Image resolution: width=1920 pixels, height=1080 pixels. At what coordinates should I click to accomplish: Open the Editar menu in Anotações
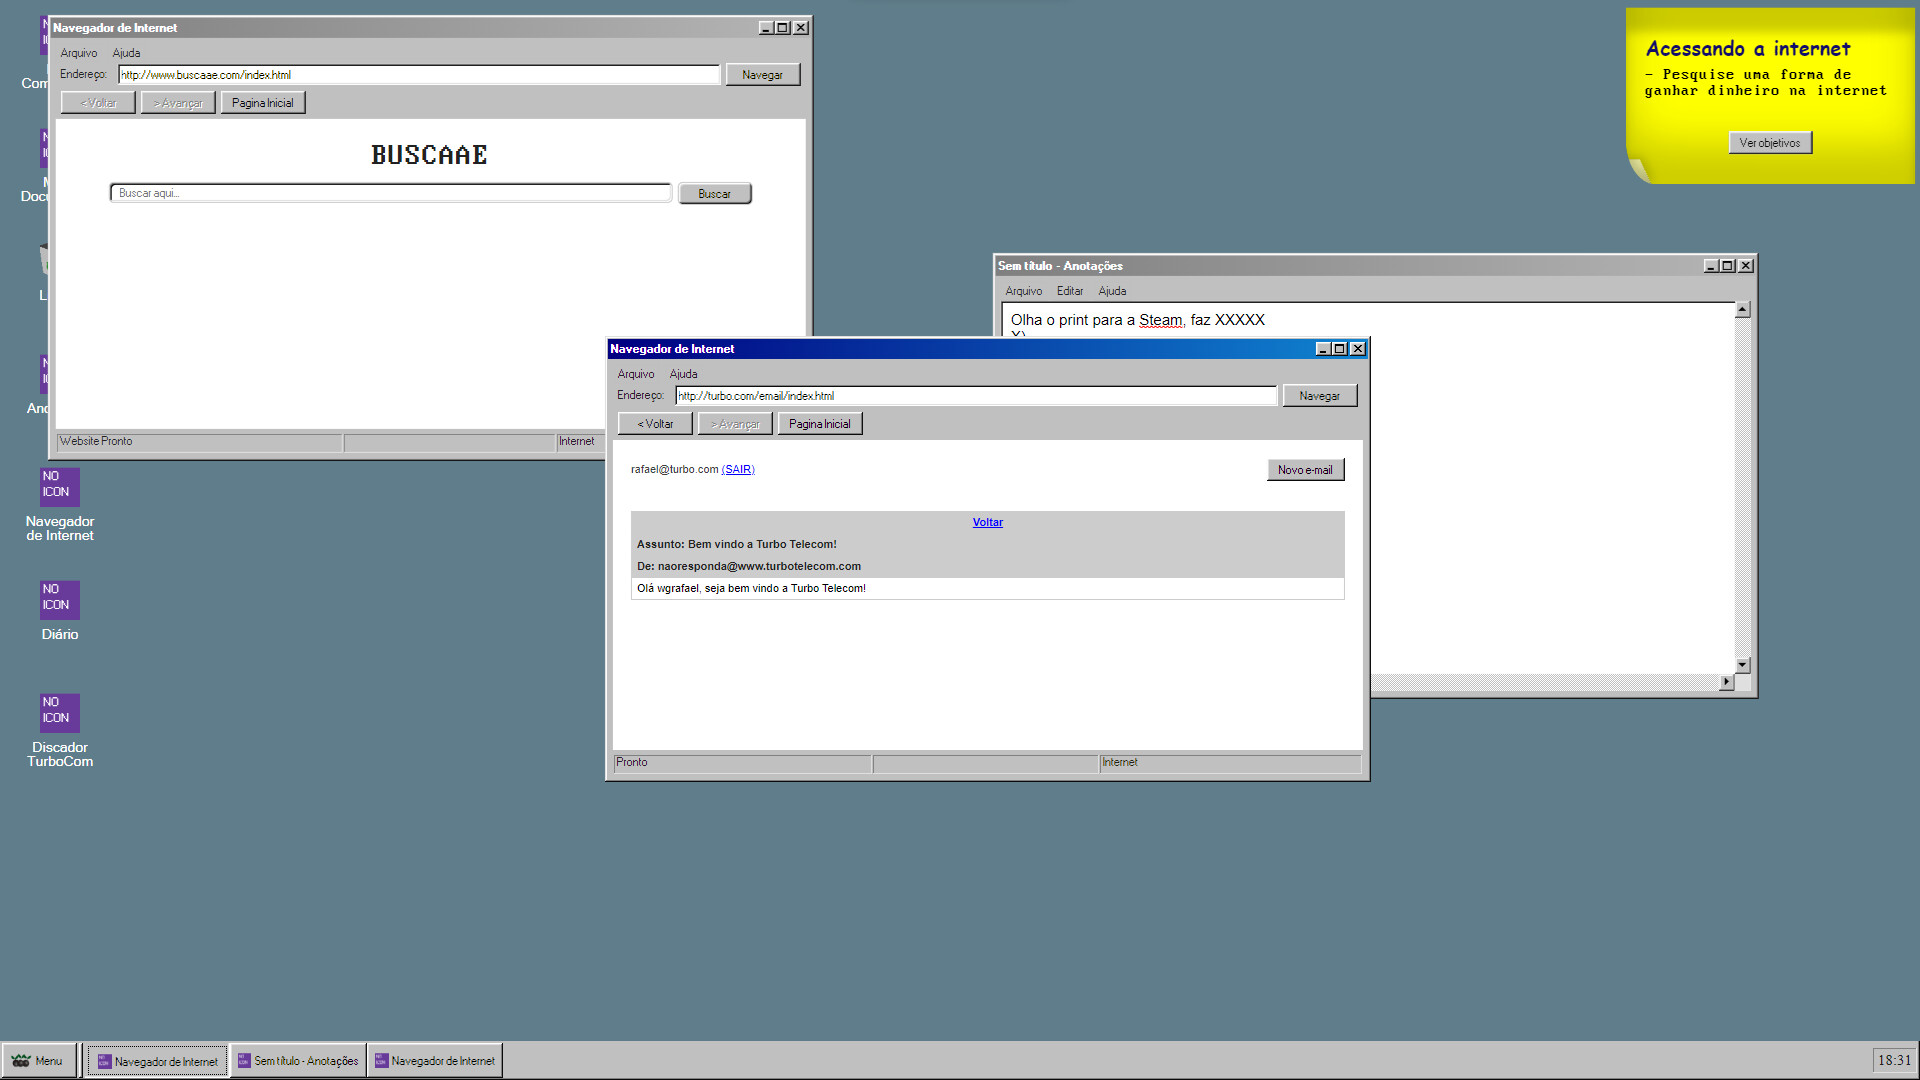pyautogui.click(x=1069, y=290)
